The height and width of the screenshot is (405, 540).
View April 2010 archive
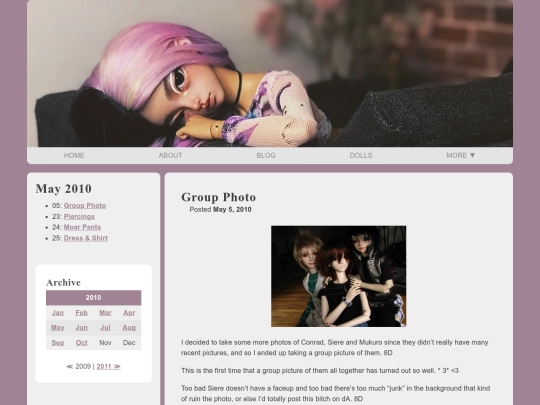point(129,313)
